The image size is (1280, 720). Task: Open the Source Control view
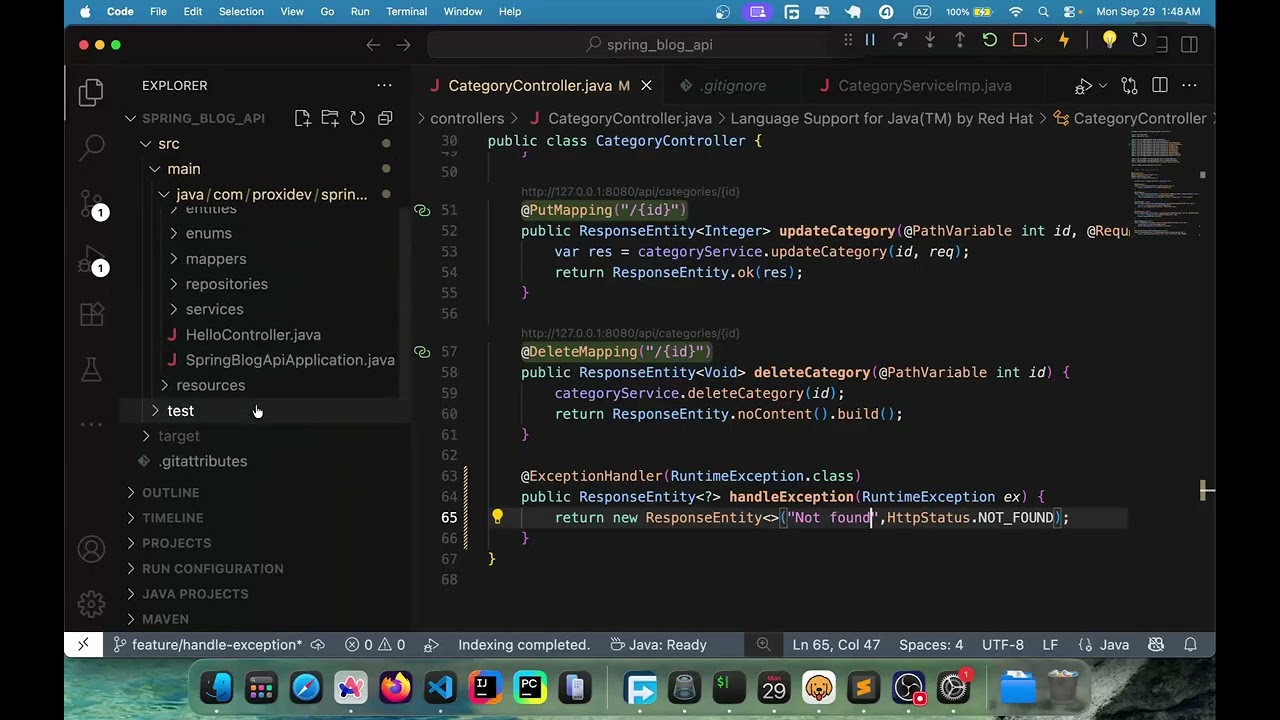click(92, 204)
